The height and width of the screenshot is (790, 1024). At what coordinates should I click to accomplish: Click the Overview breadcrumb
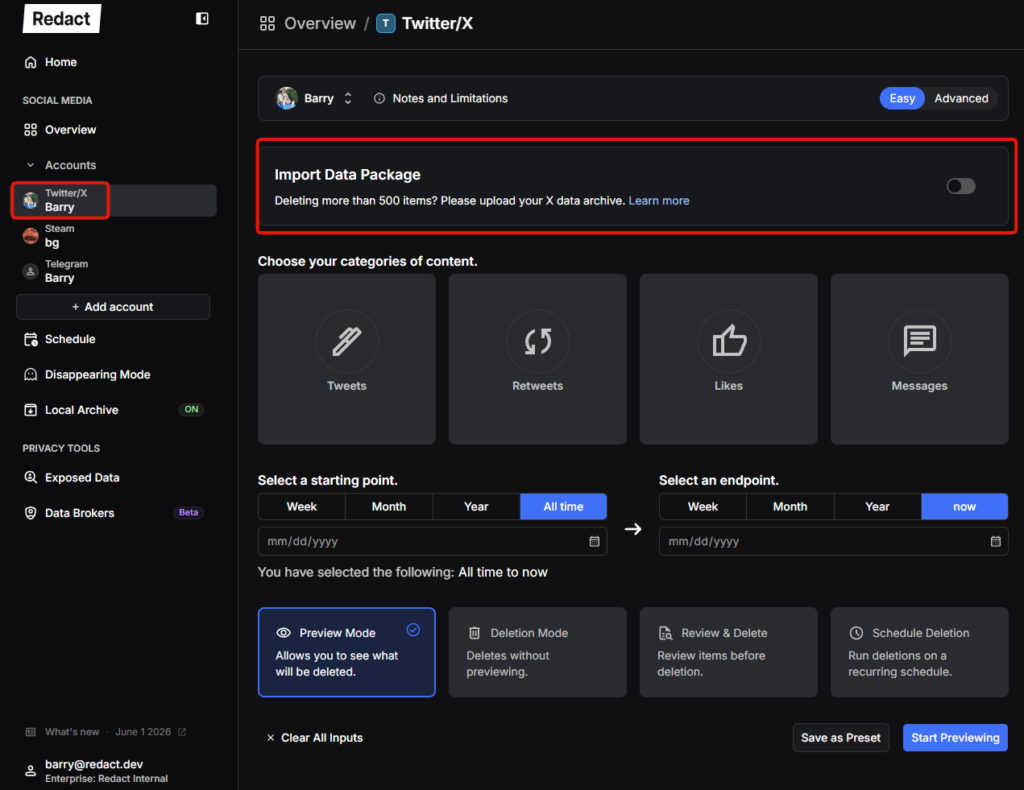(320, 24)
